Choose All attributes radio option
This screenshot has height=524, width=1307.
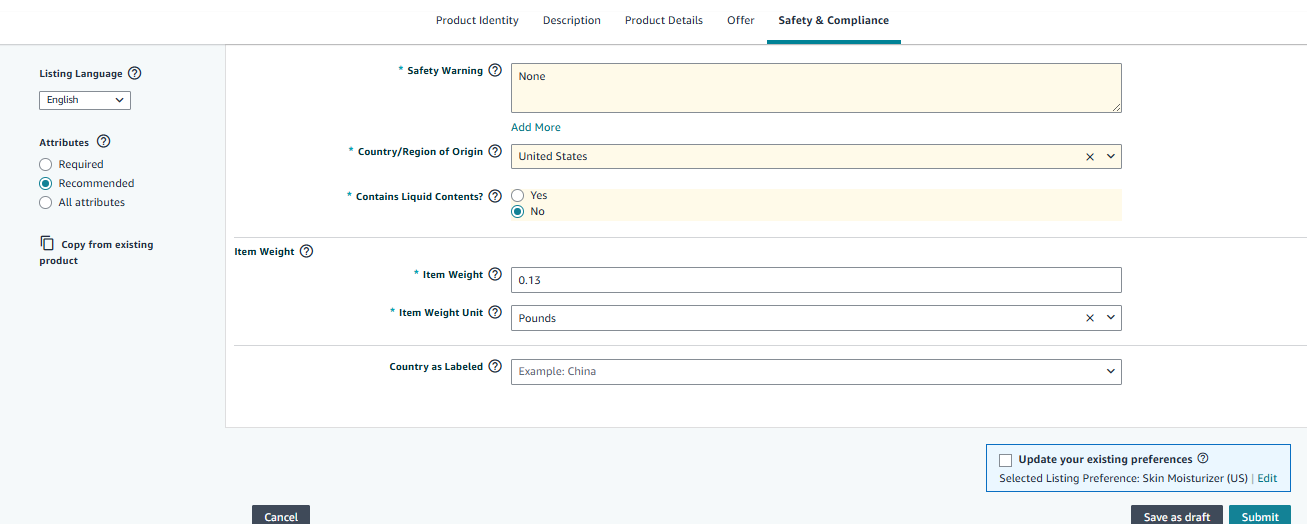[x=45, y=202]
